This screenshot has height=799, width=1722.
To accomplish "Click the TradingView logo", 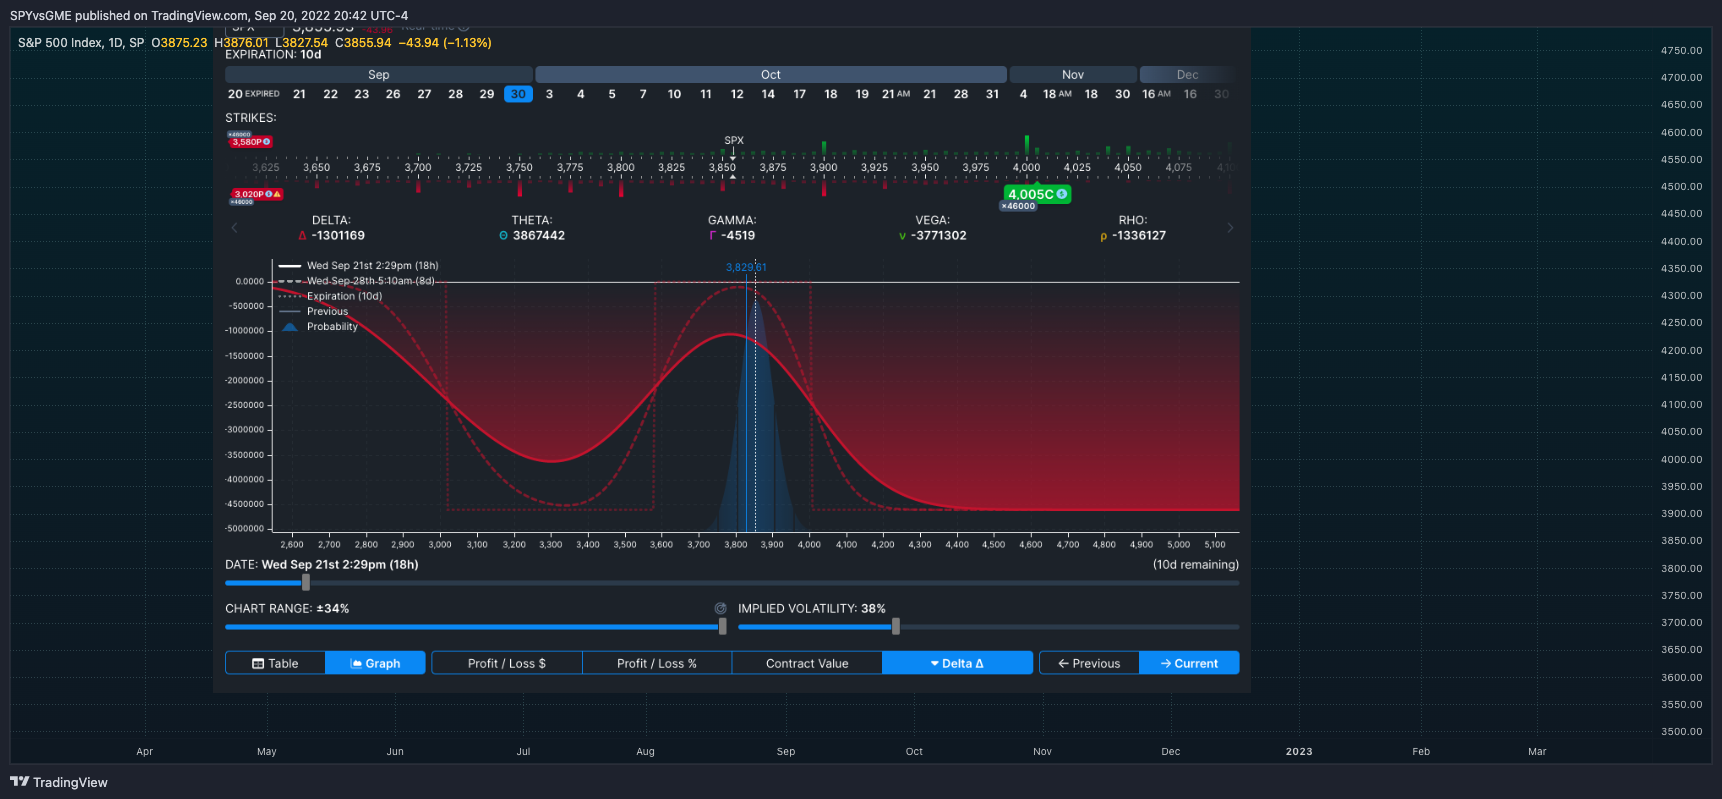I will click(x=59, y=782).
